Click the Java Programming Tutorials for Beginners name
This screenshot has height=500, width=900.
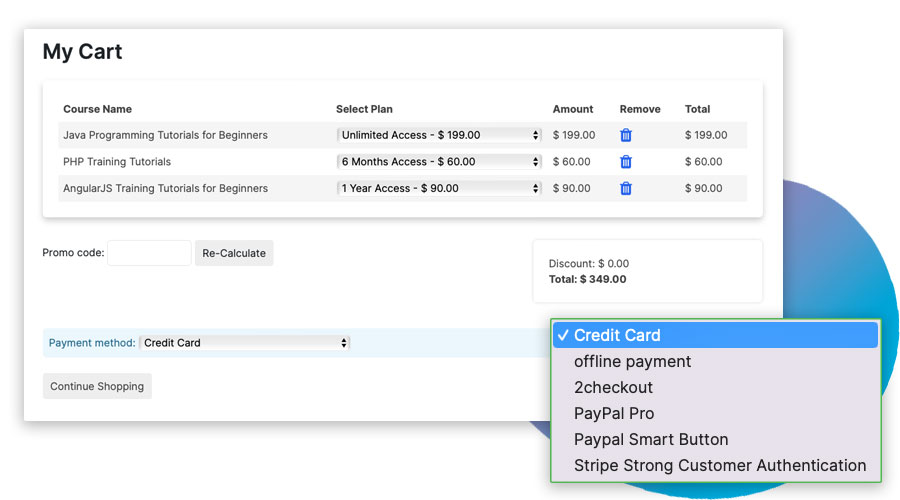[165, 135]
